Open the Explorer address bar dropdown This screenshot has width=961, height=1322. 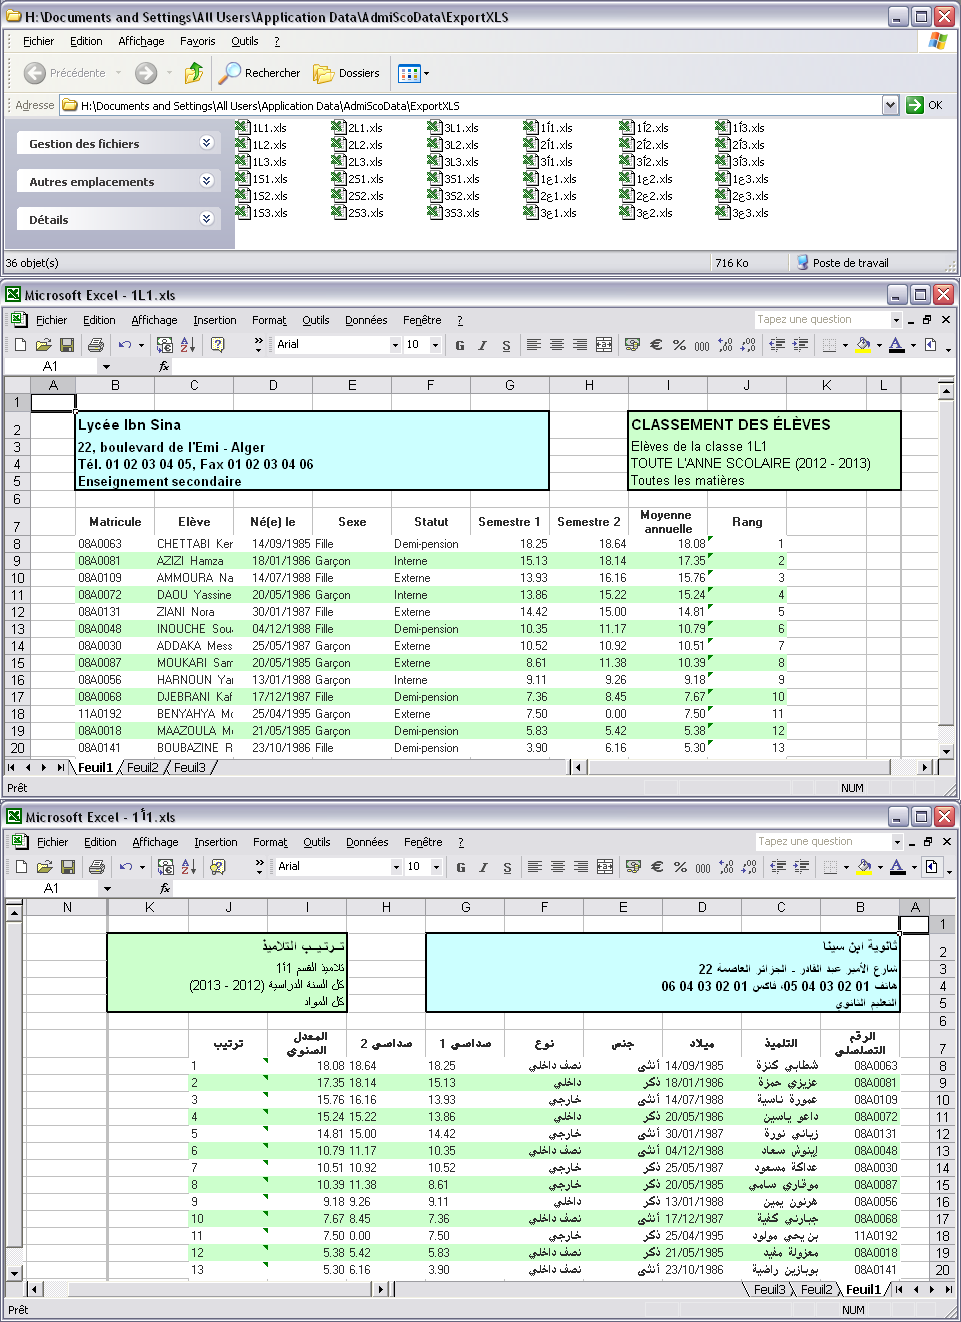[890, 105]
